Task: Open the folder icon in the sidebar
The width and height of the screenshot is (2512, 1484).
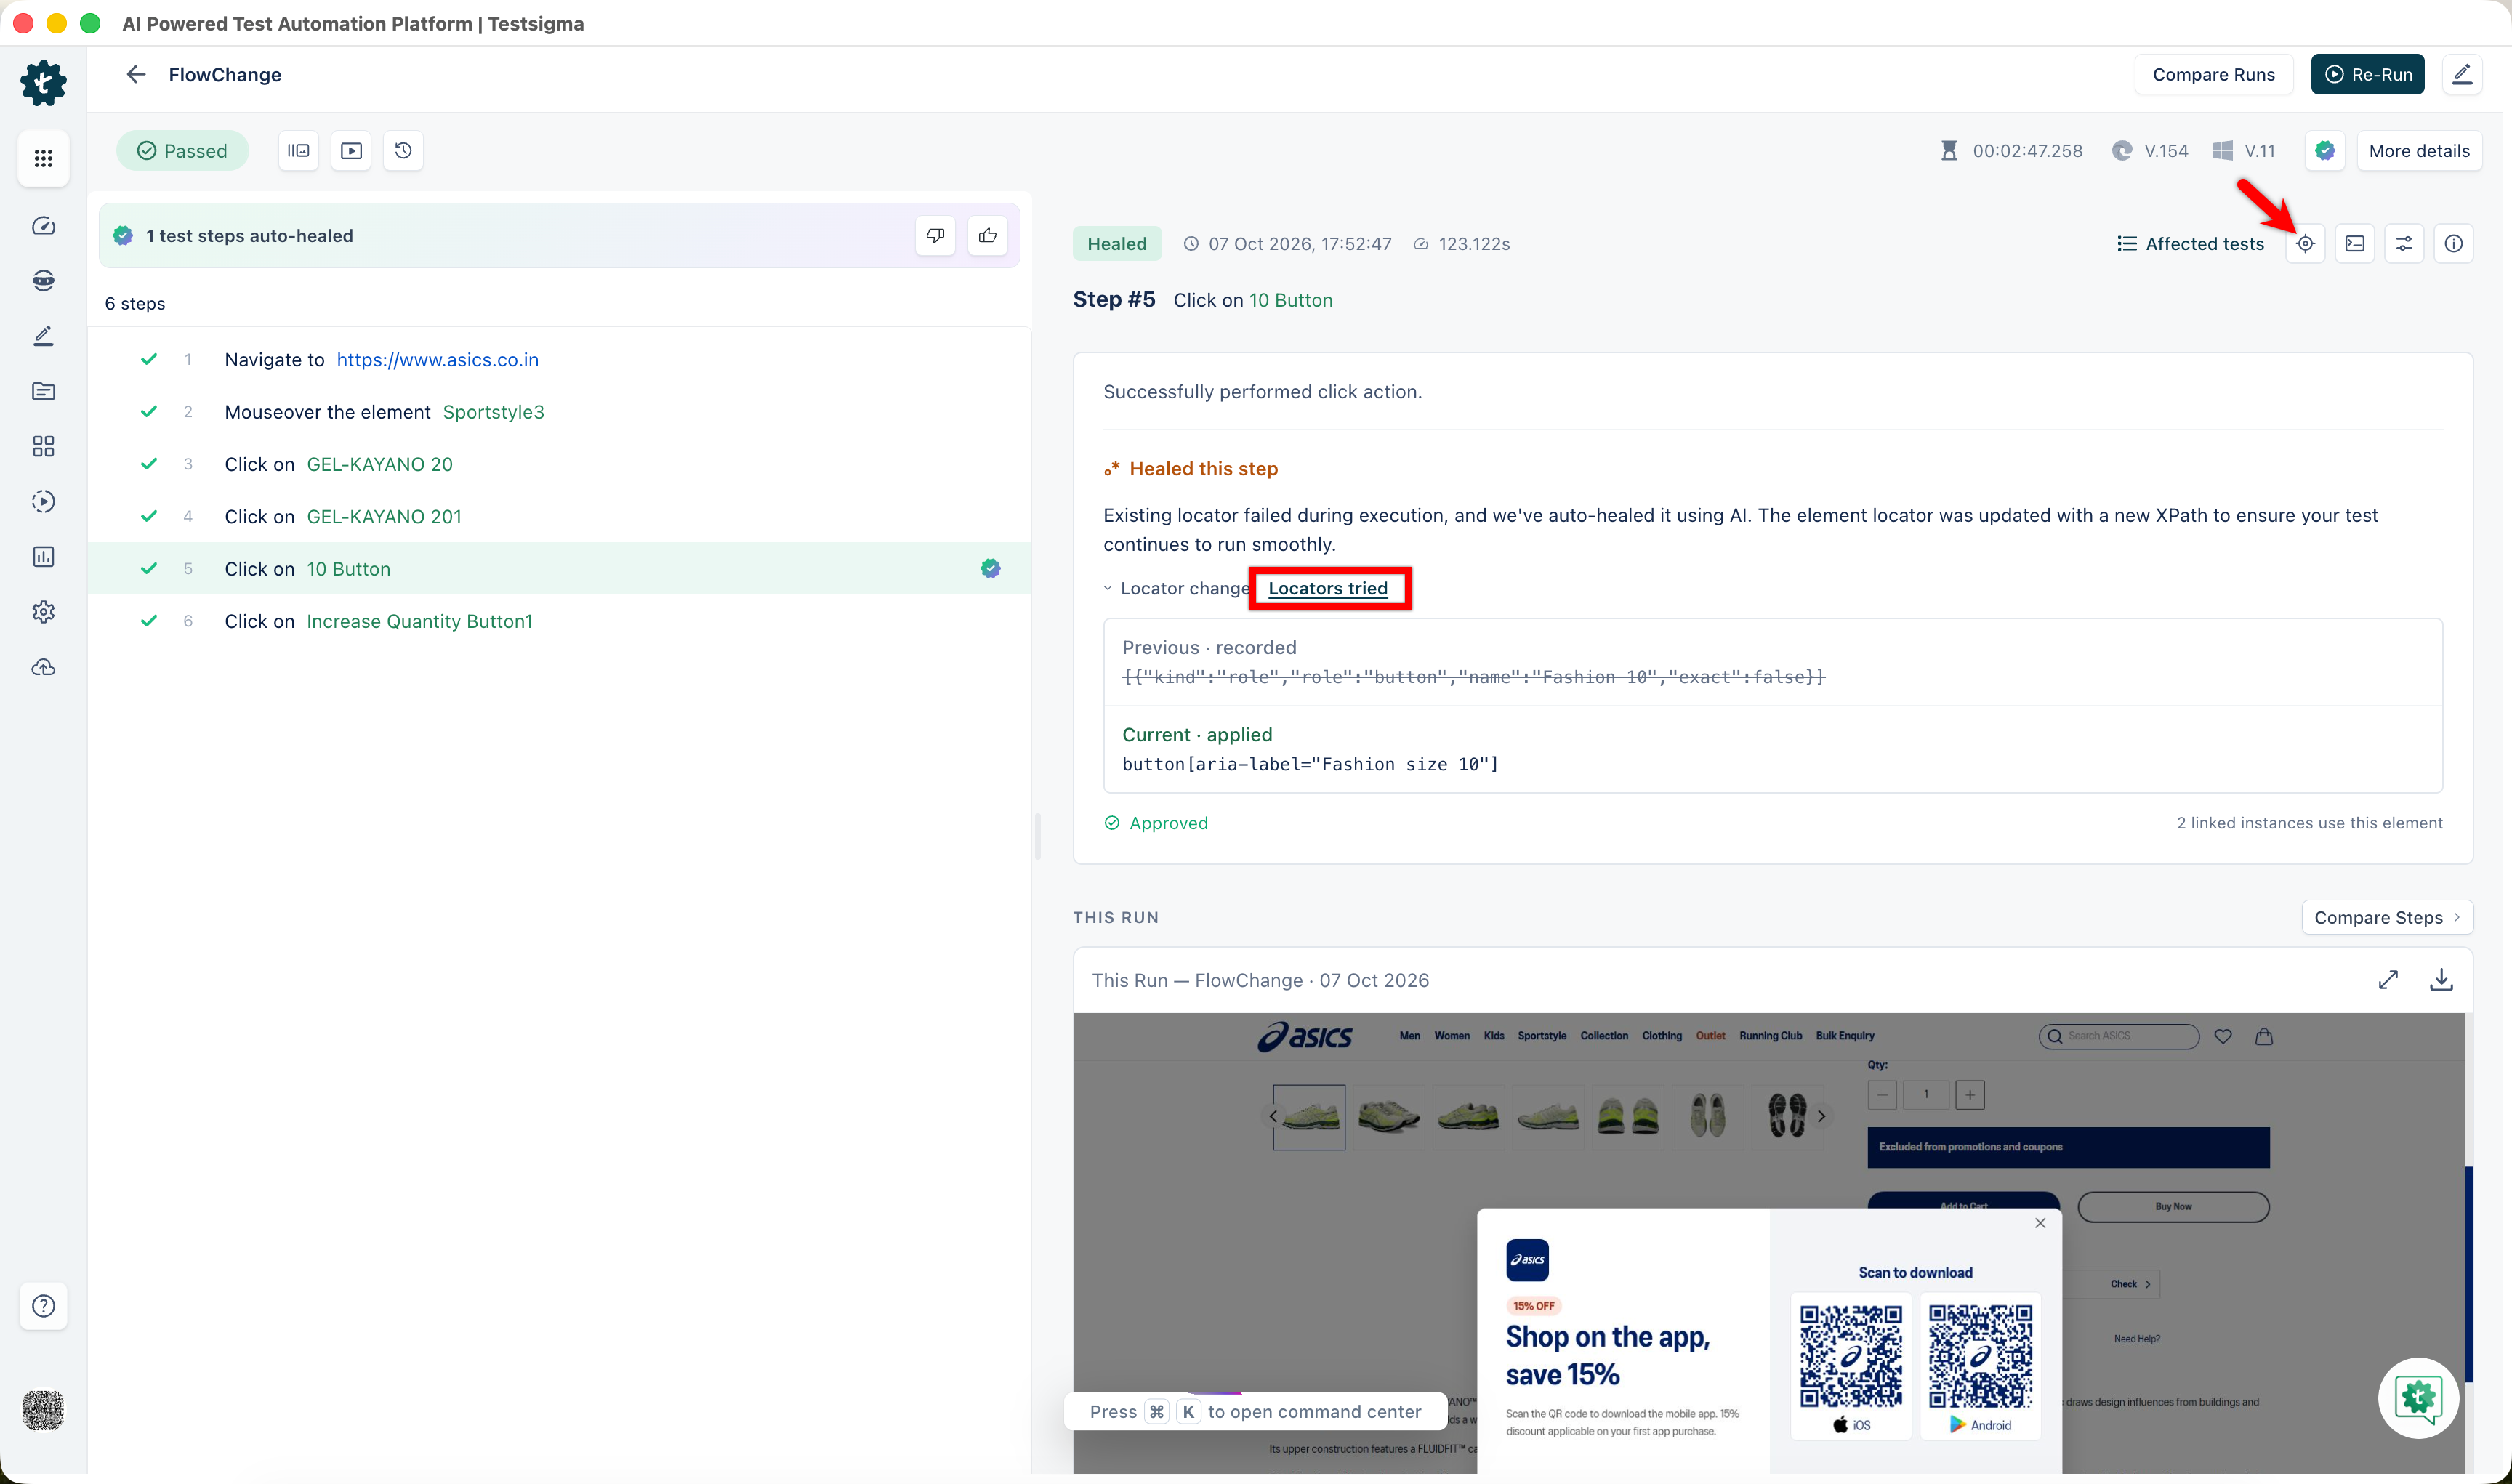Action: [43, 391]
